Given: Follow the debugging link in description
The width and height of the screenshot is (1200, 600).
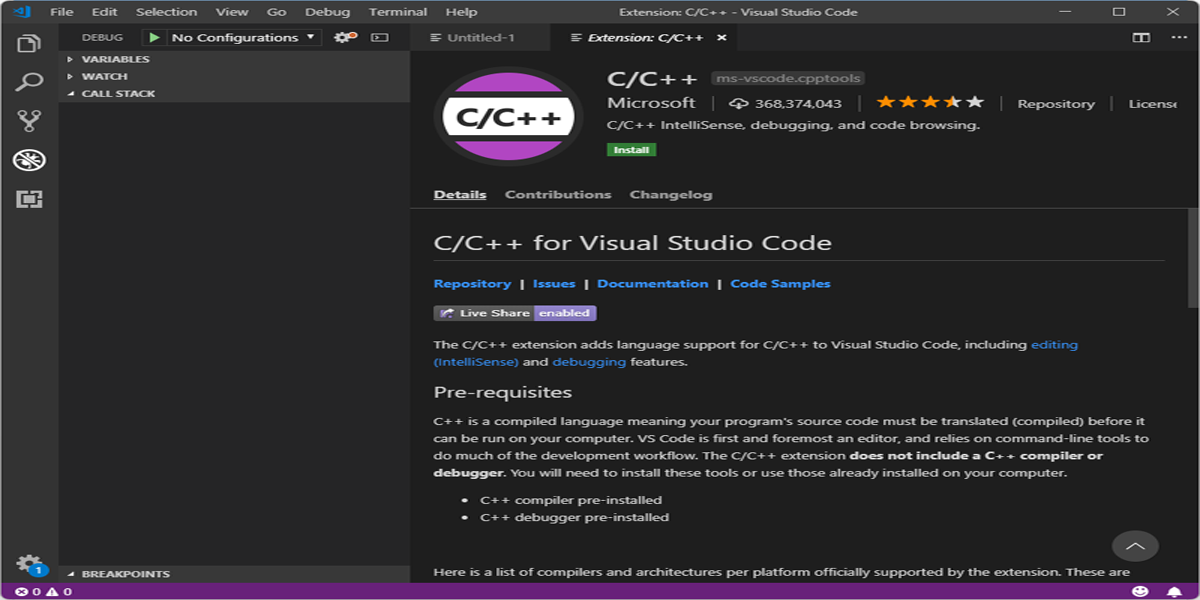Looking at the screenshot, I should click(589, 362).
